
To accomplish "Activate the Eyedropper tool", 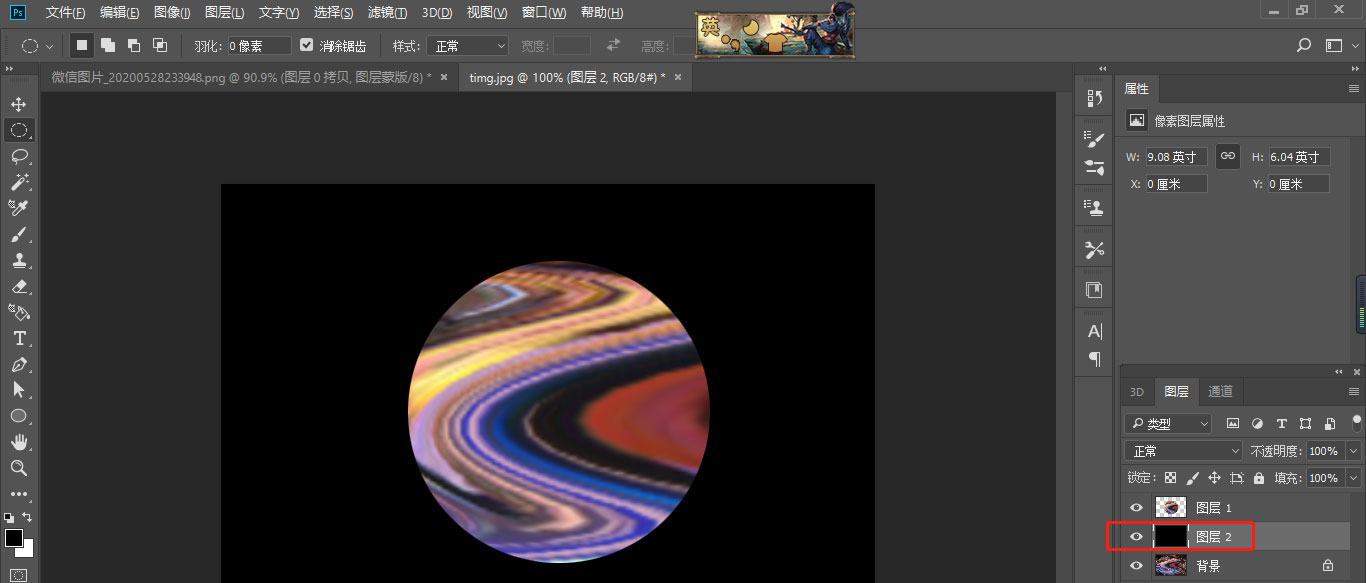I will [x=19, y=208].
